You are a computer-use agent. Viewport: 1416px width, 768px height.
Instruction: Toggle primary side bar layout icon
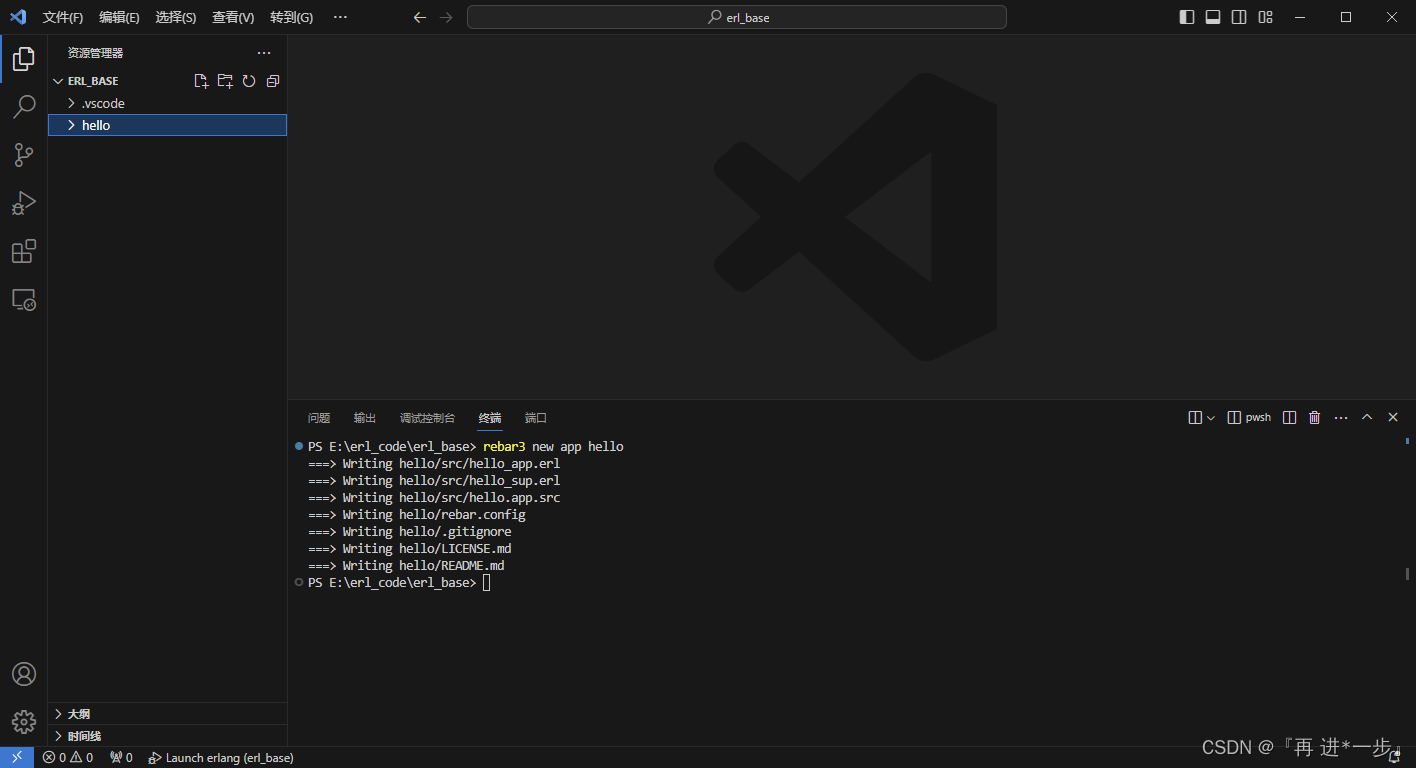(x=1187, y=17)
